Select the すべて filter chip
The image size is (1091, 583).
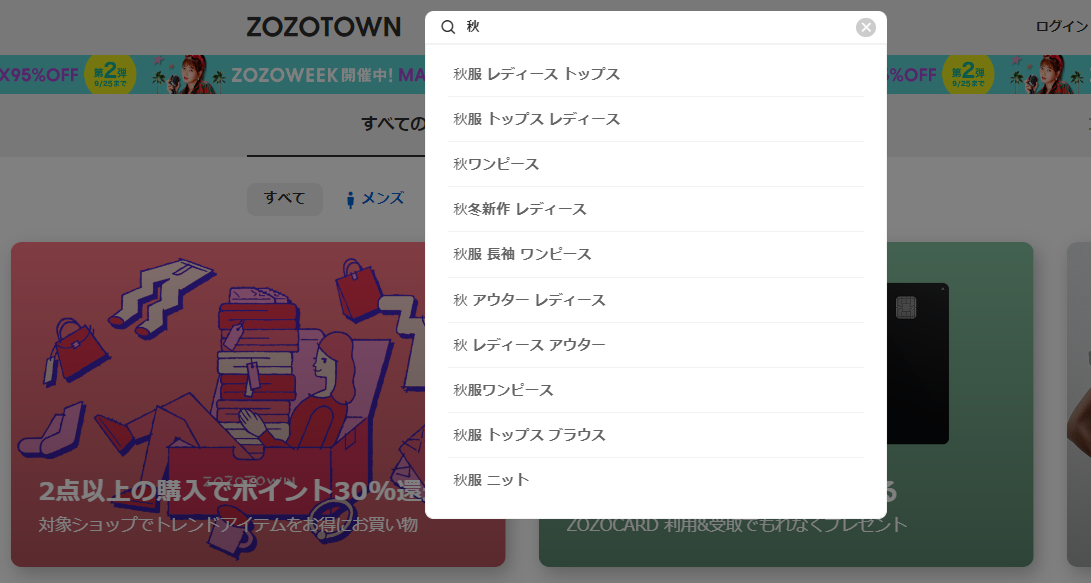pos(284,199)
